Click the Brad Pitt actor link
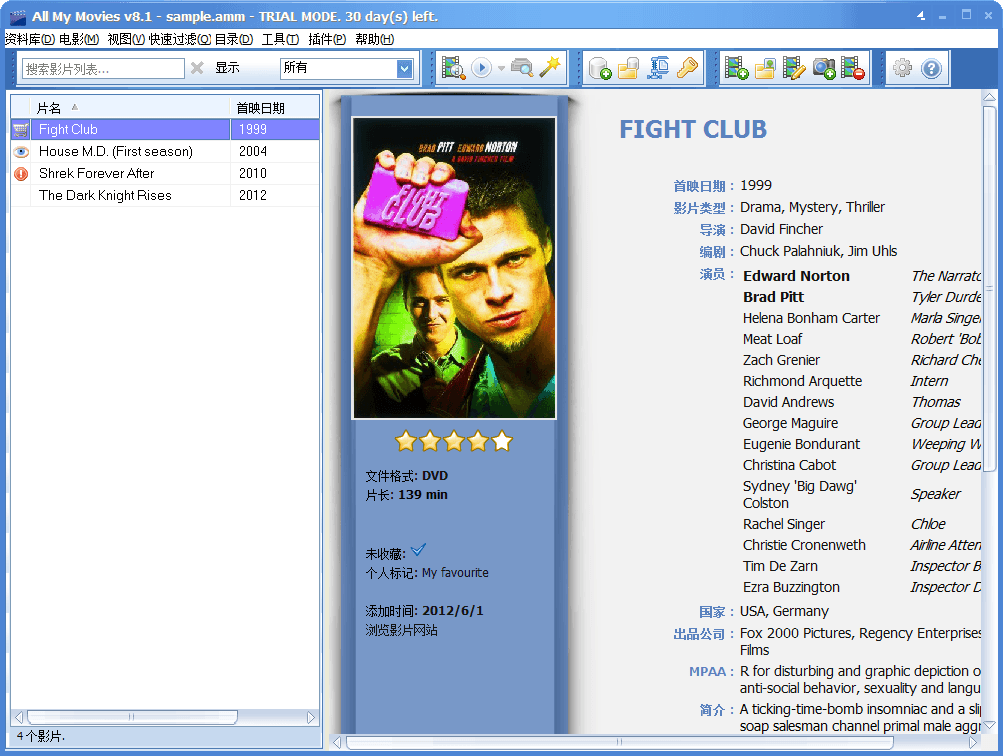This screenshot has width=1003, height=756. (773, 297)
